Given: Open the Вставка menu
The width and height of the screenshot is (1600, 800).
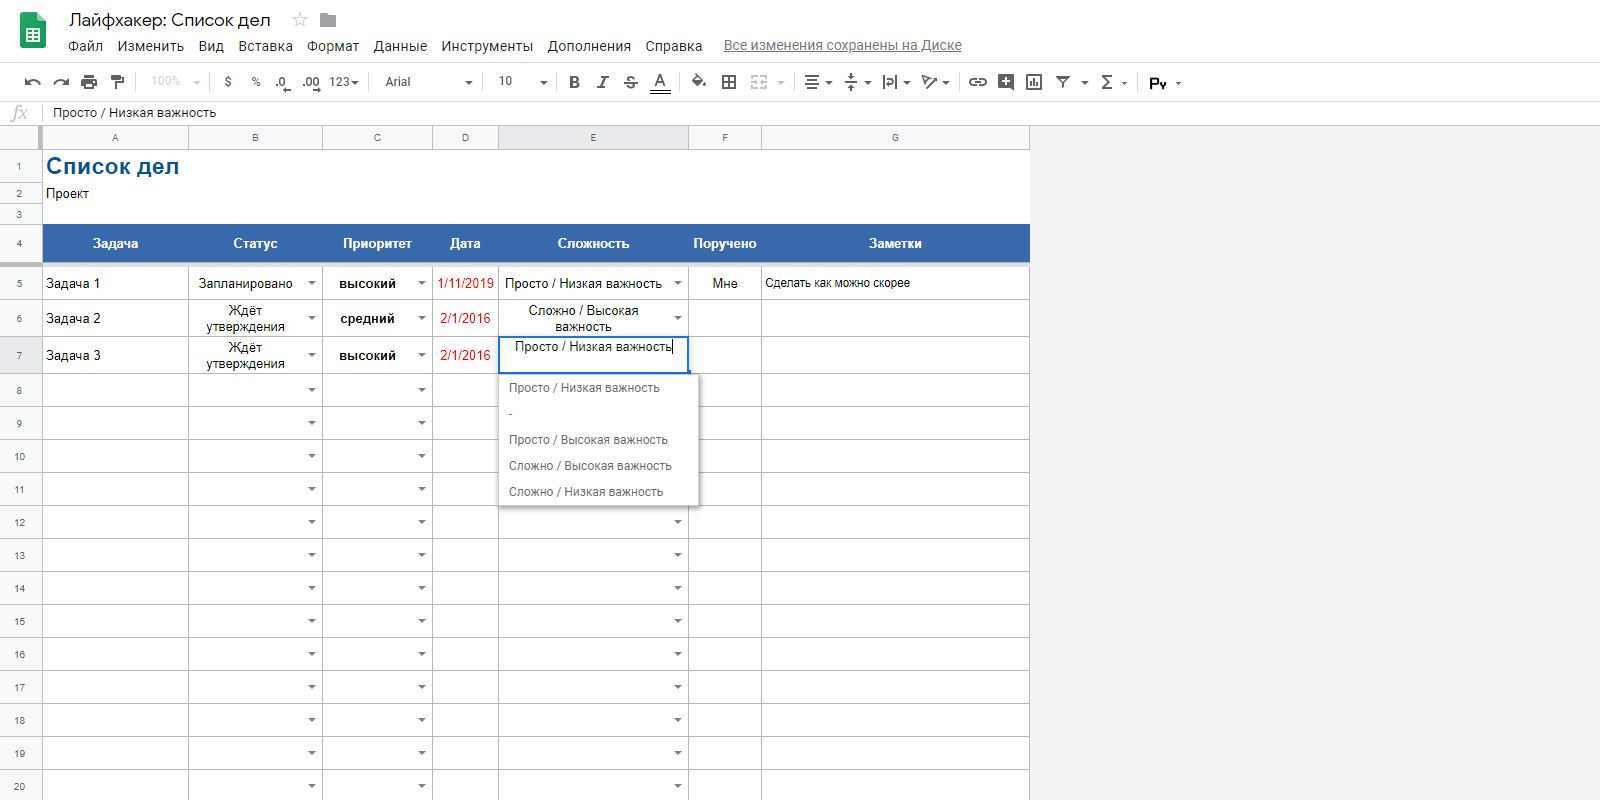Looking at the screenshot, I should click(x=265, y=46).
